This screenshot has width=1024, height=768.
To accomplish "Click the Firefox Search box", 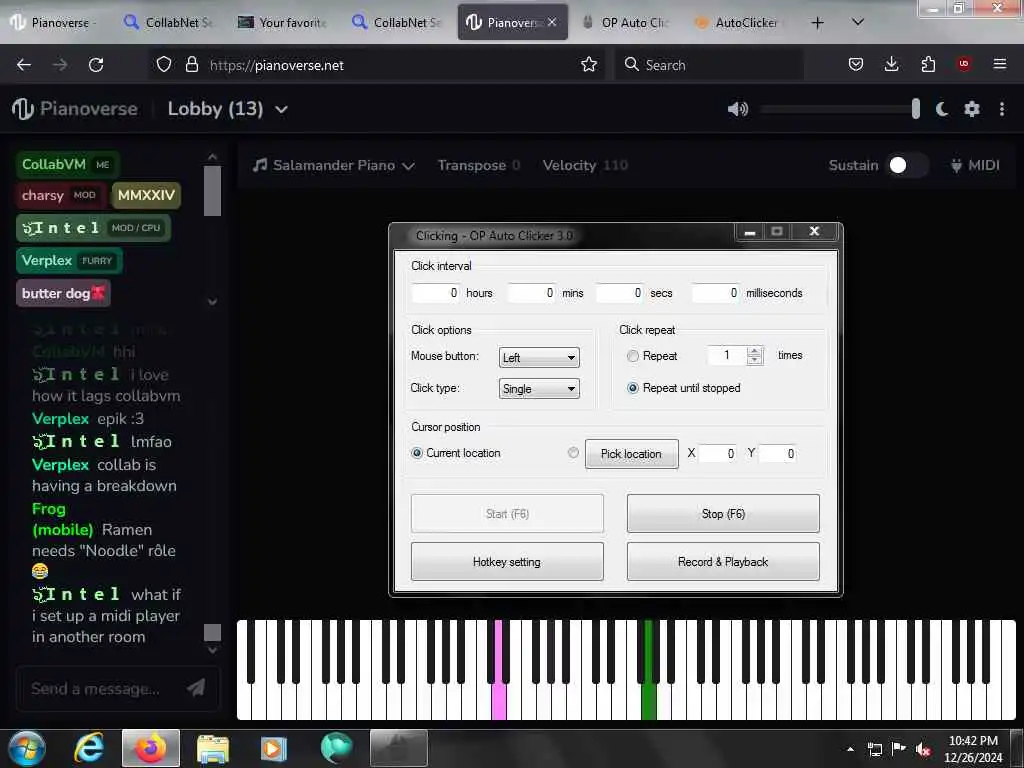I will [709, 65].
